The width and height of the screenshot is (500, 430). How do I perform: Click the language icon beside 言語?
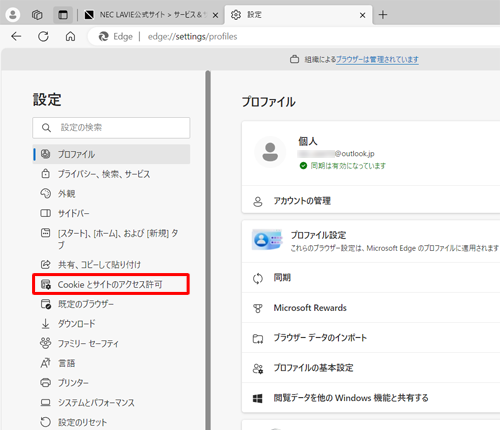click(x=45, y=363)
